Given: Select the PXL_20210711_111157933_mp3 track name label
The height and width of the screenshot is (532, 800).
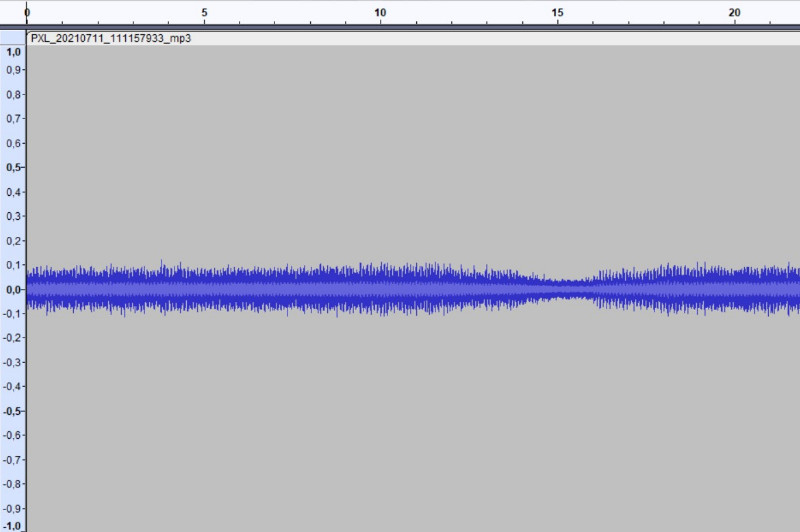Looking at the screenshot, I should pos(110,38).
